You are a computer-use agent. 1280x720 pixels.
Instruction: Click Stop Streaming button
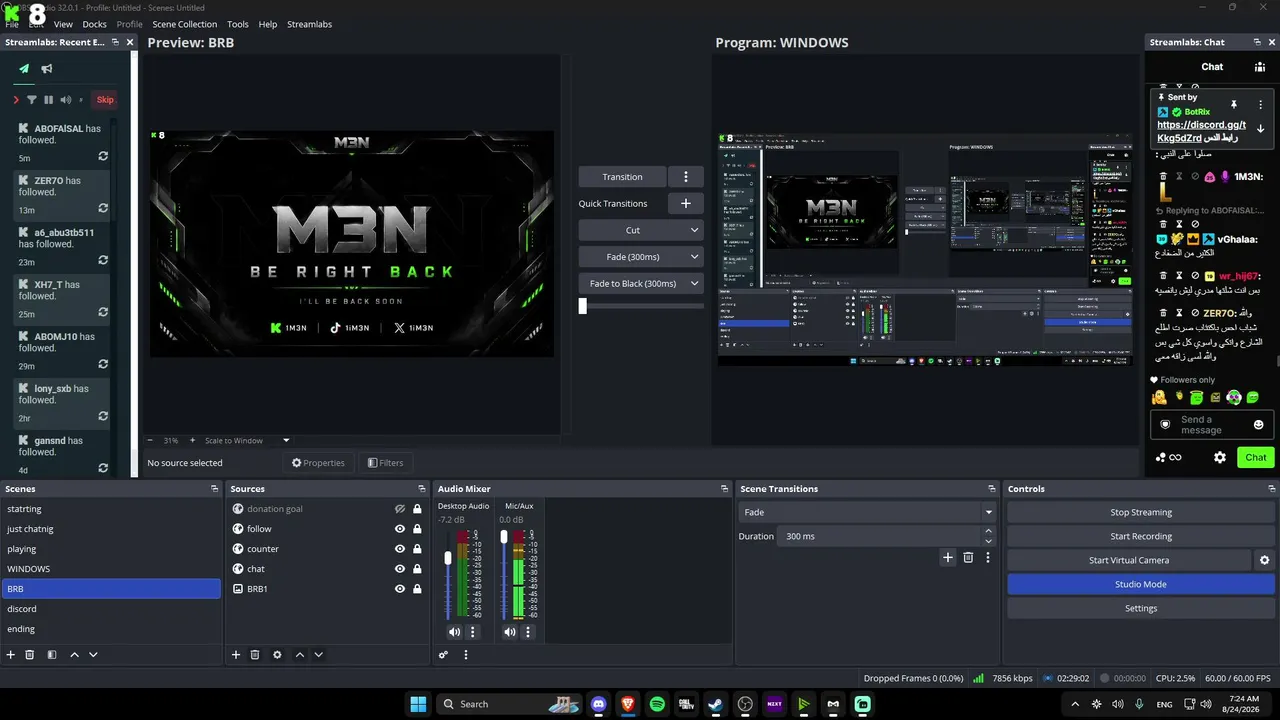point(1141,512)
